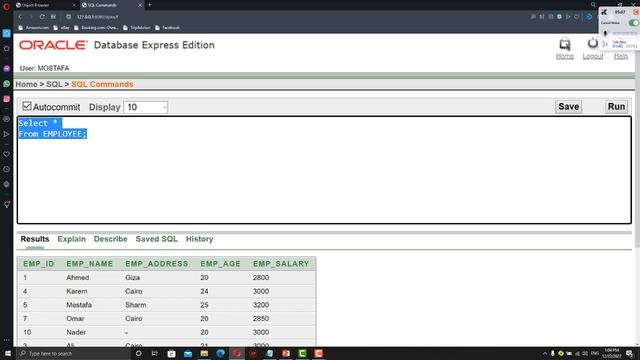Viewport: 640px width, 360px height.
Task: Open File Explorer on taskbar
Action: tap(204, 353)
